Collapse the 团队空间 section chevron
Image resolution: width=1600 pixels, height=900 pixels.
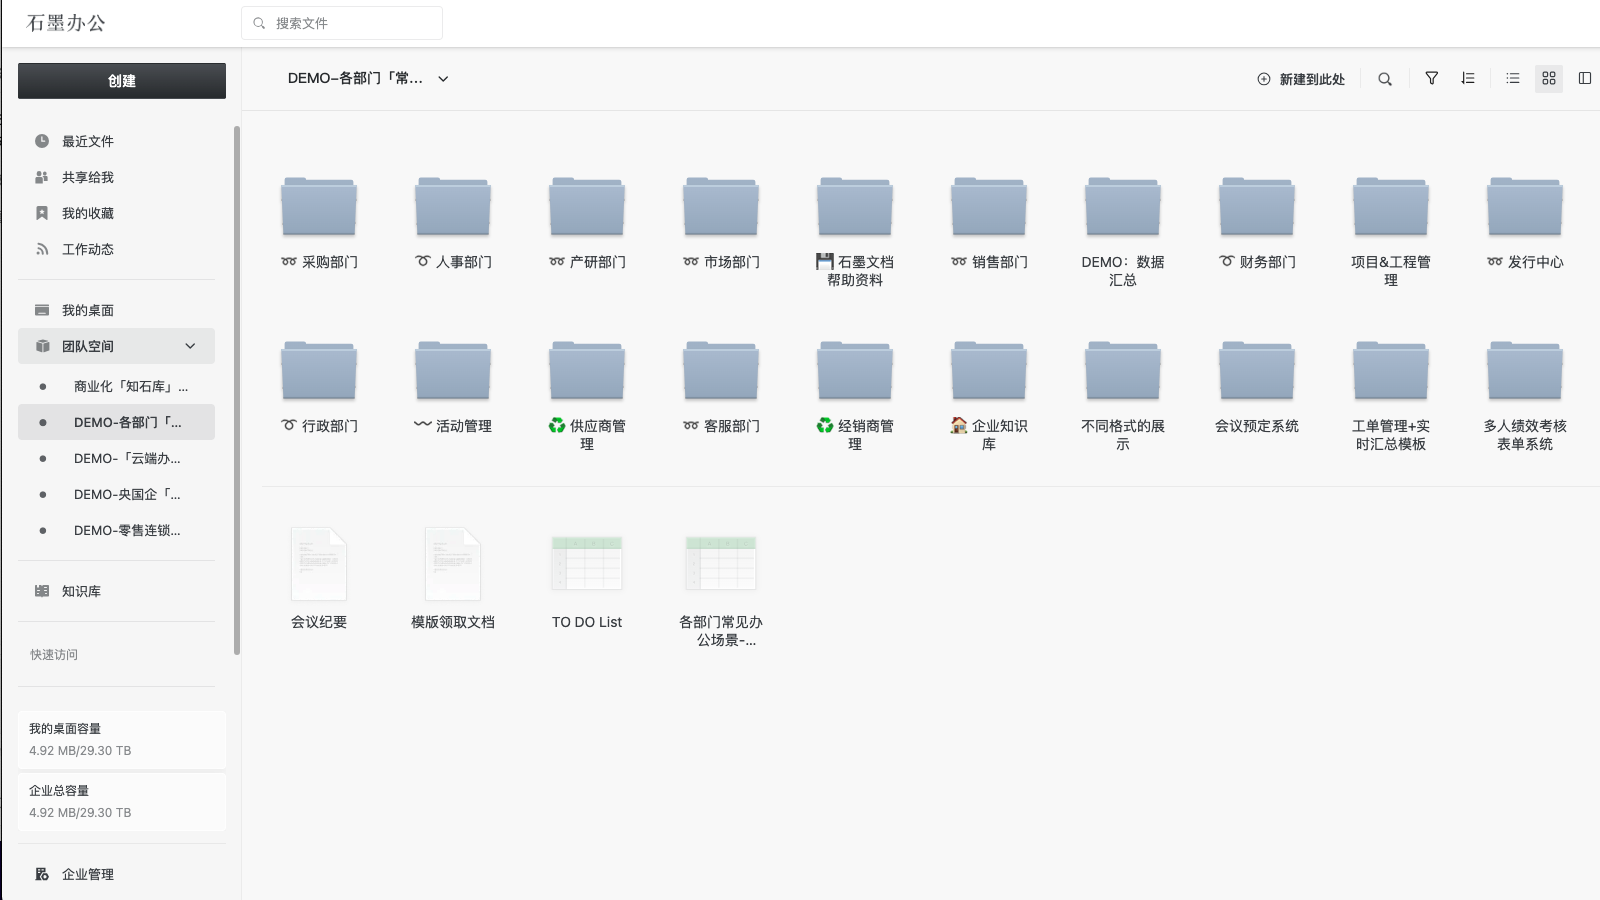pos(190,346)
